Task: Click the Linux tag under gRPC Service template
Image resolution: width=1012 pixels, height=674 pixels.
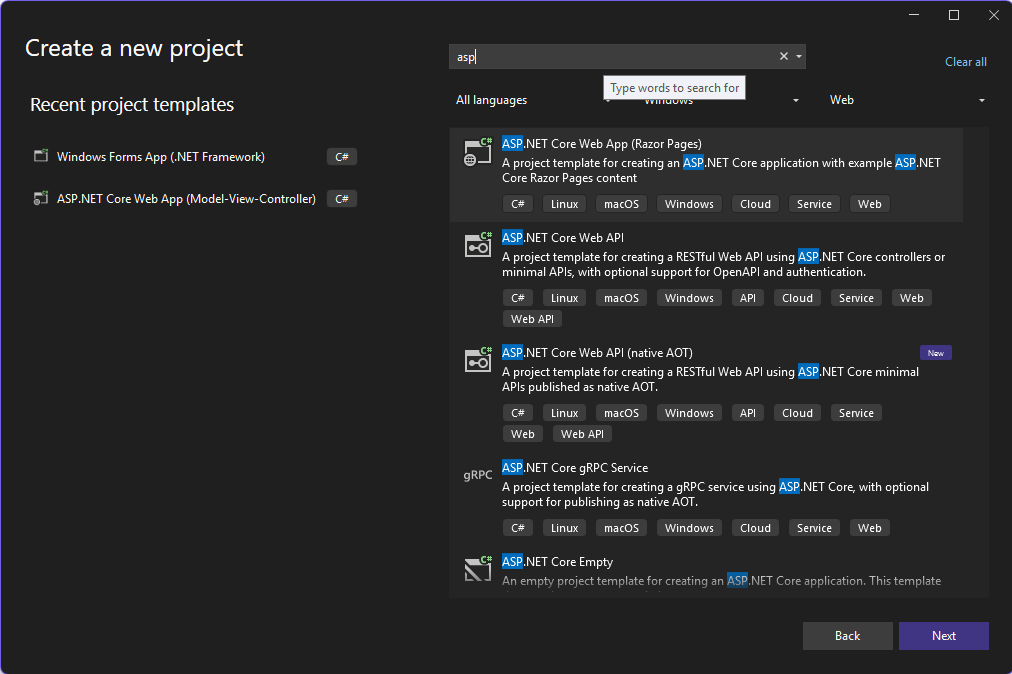Action: [x=565, y=528]
